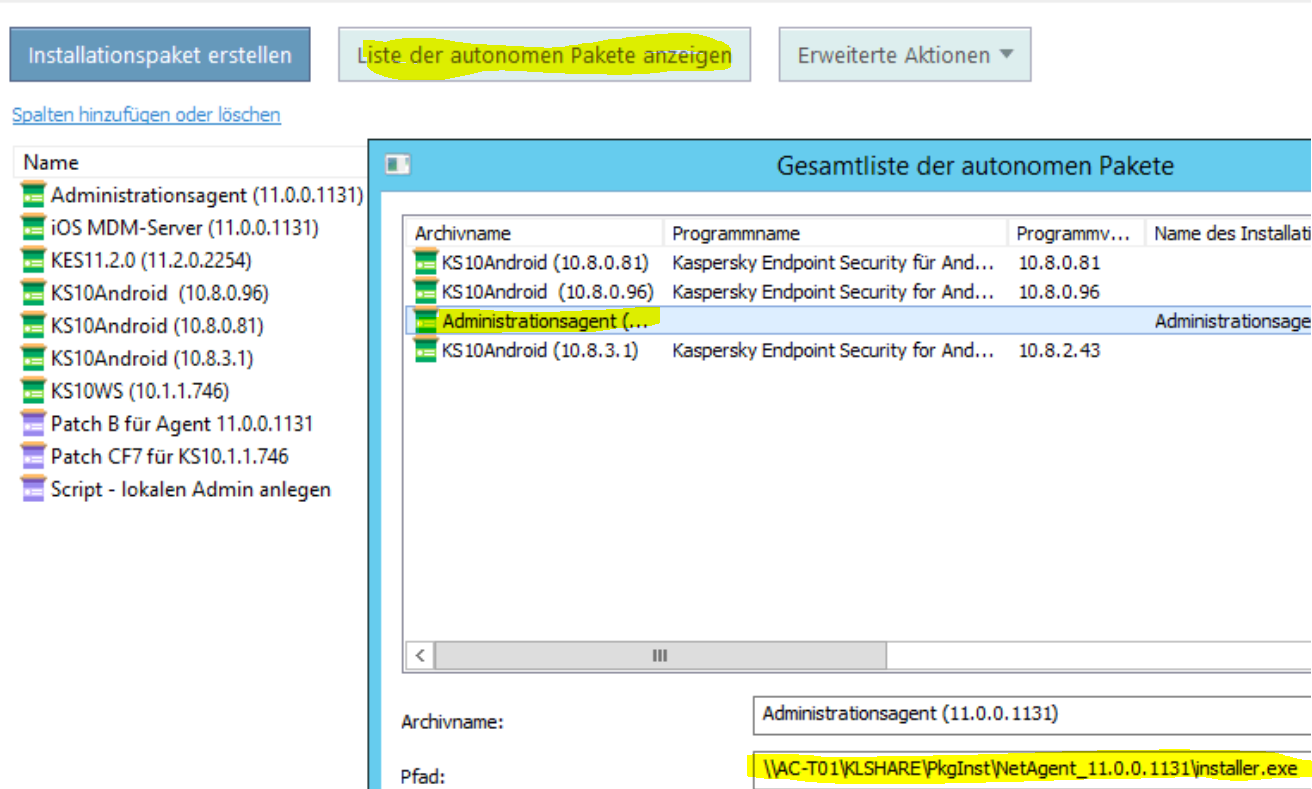Select KS10Android (10.8.3.1) archive in dialog
Screen dimensions: 1312x789
[540, 351]
